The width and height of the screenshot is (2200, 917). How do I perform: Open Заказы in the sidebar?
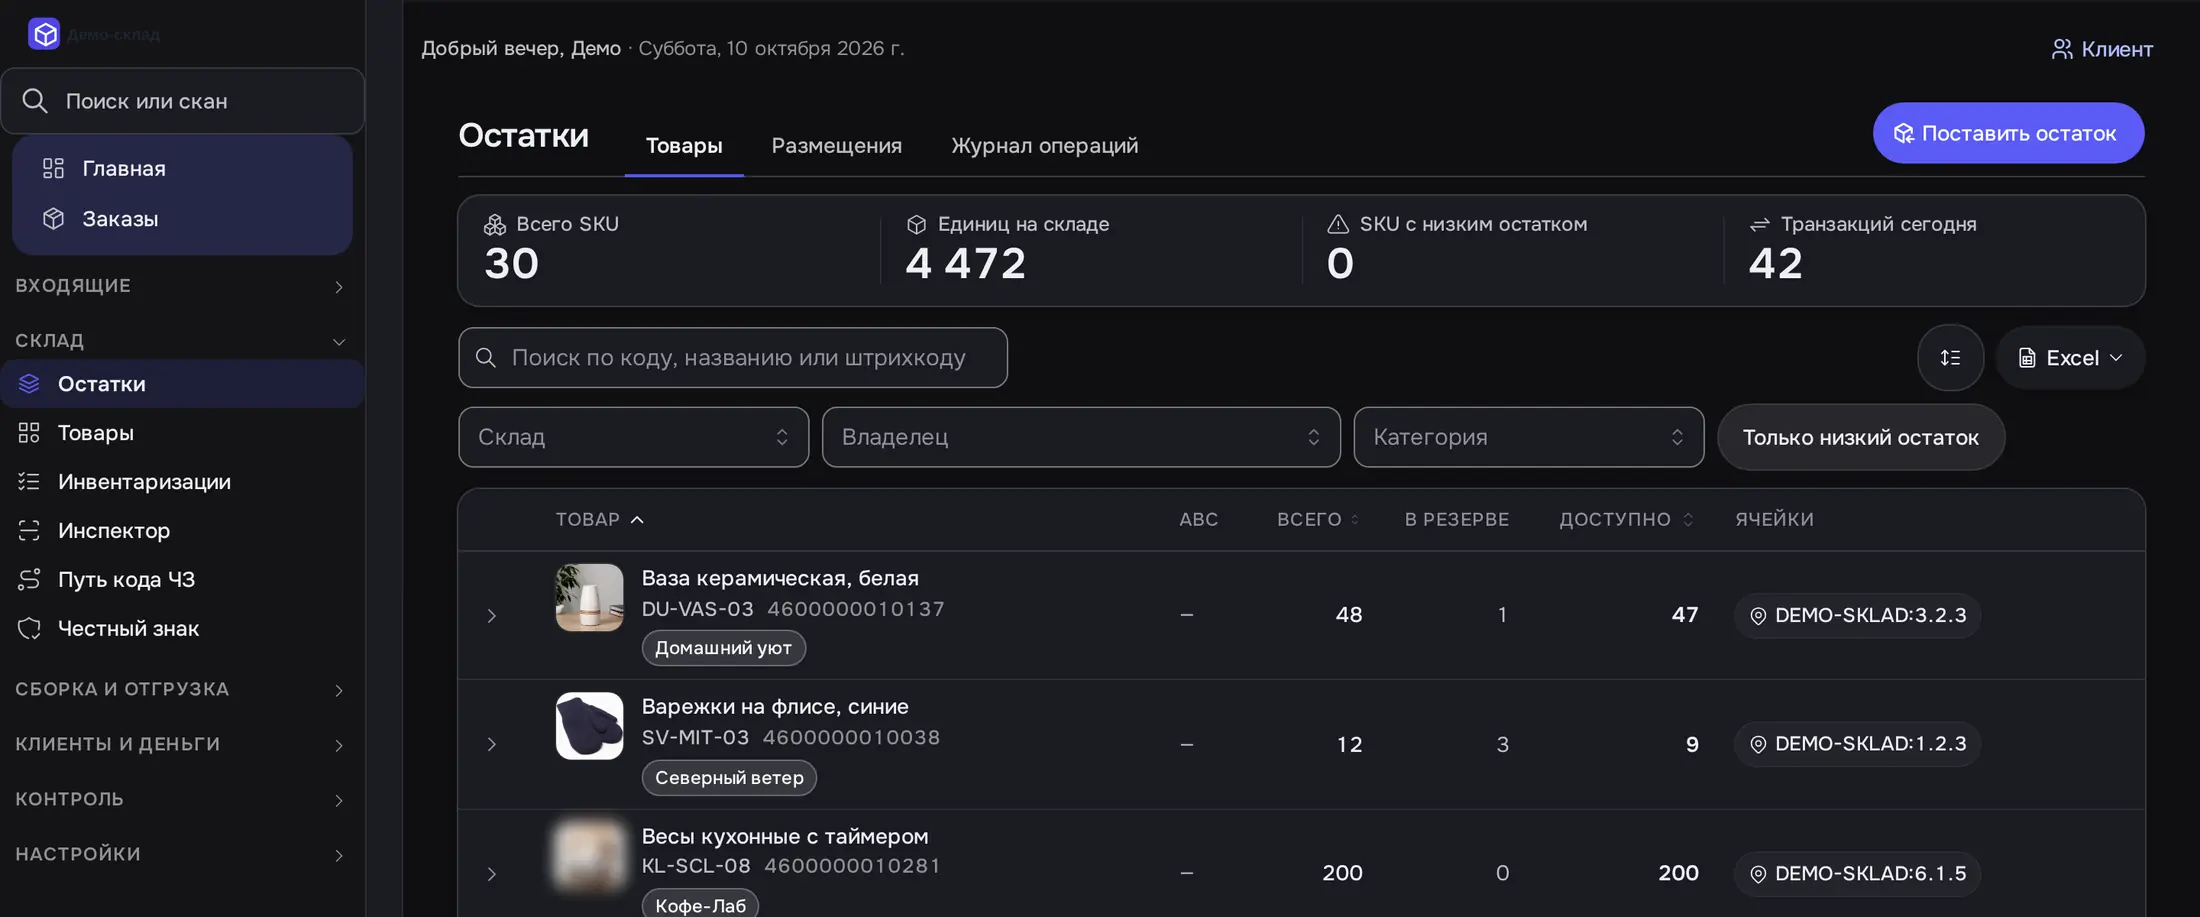pos(182,218)
